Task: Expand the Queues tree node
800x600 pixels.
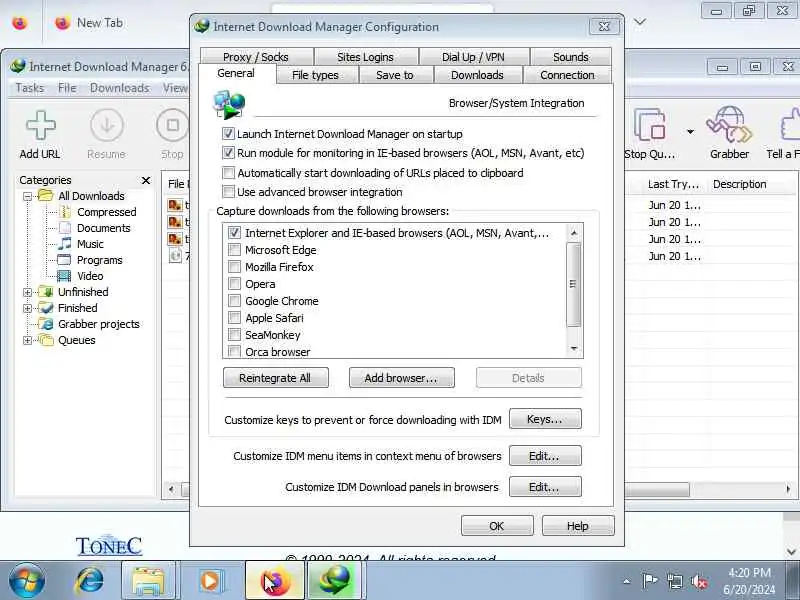Action: (x=28, y=340)
